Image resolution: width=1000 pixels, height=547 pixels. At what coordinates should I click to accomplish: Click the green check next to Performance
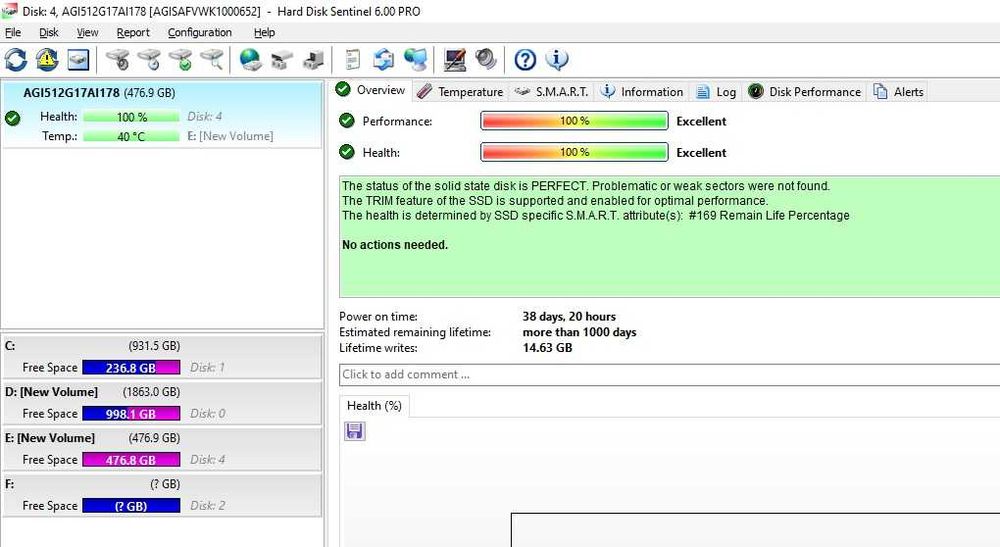(346, 120)
